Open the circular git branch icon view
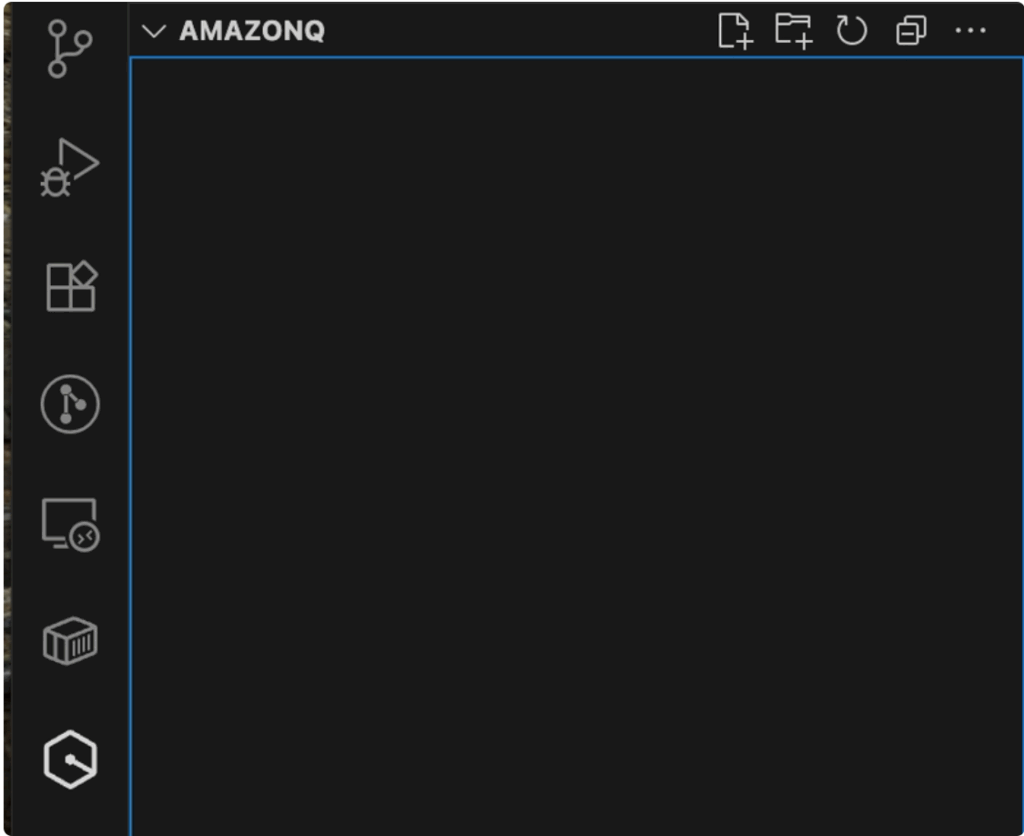Screen dimensions: 1024x836 (70, 404)
